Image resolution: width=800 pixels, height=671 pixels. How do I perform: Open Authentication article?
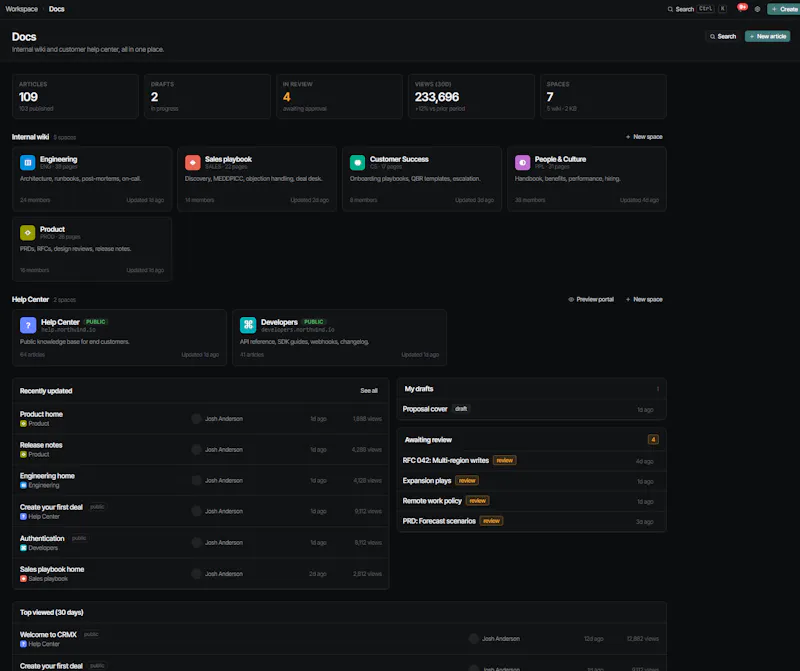[42, 538]
